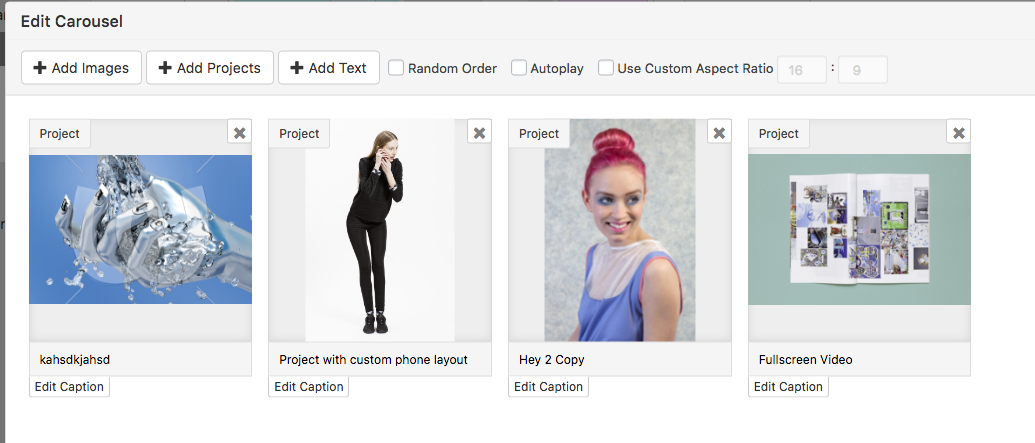Open Edit Caption for Hey 2 Copy
Viewport: 1035px width, 443px height.
[x=549, y=387]
